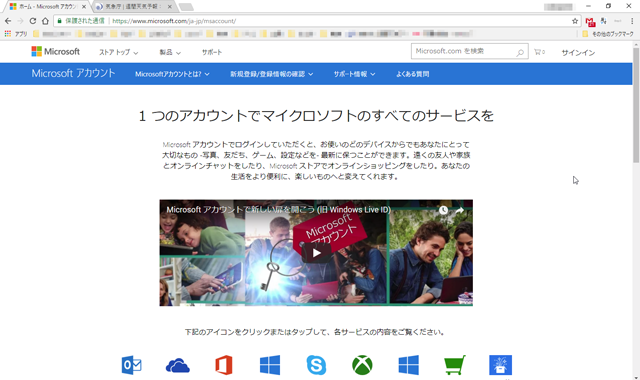Go back with browser back arrow
This screenshot has height=380, width=640.
pyautogui.click(x=8, y=21)
